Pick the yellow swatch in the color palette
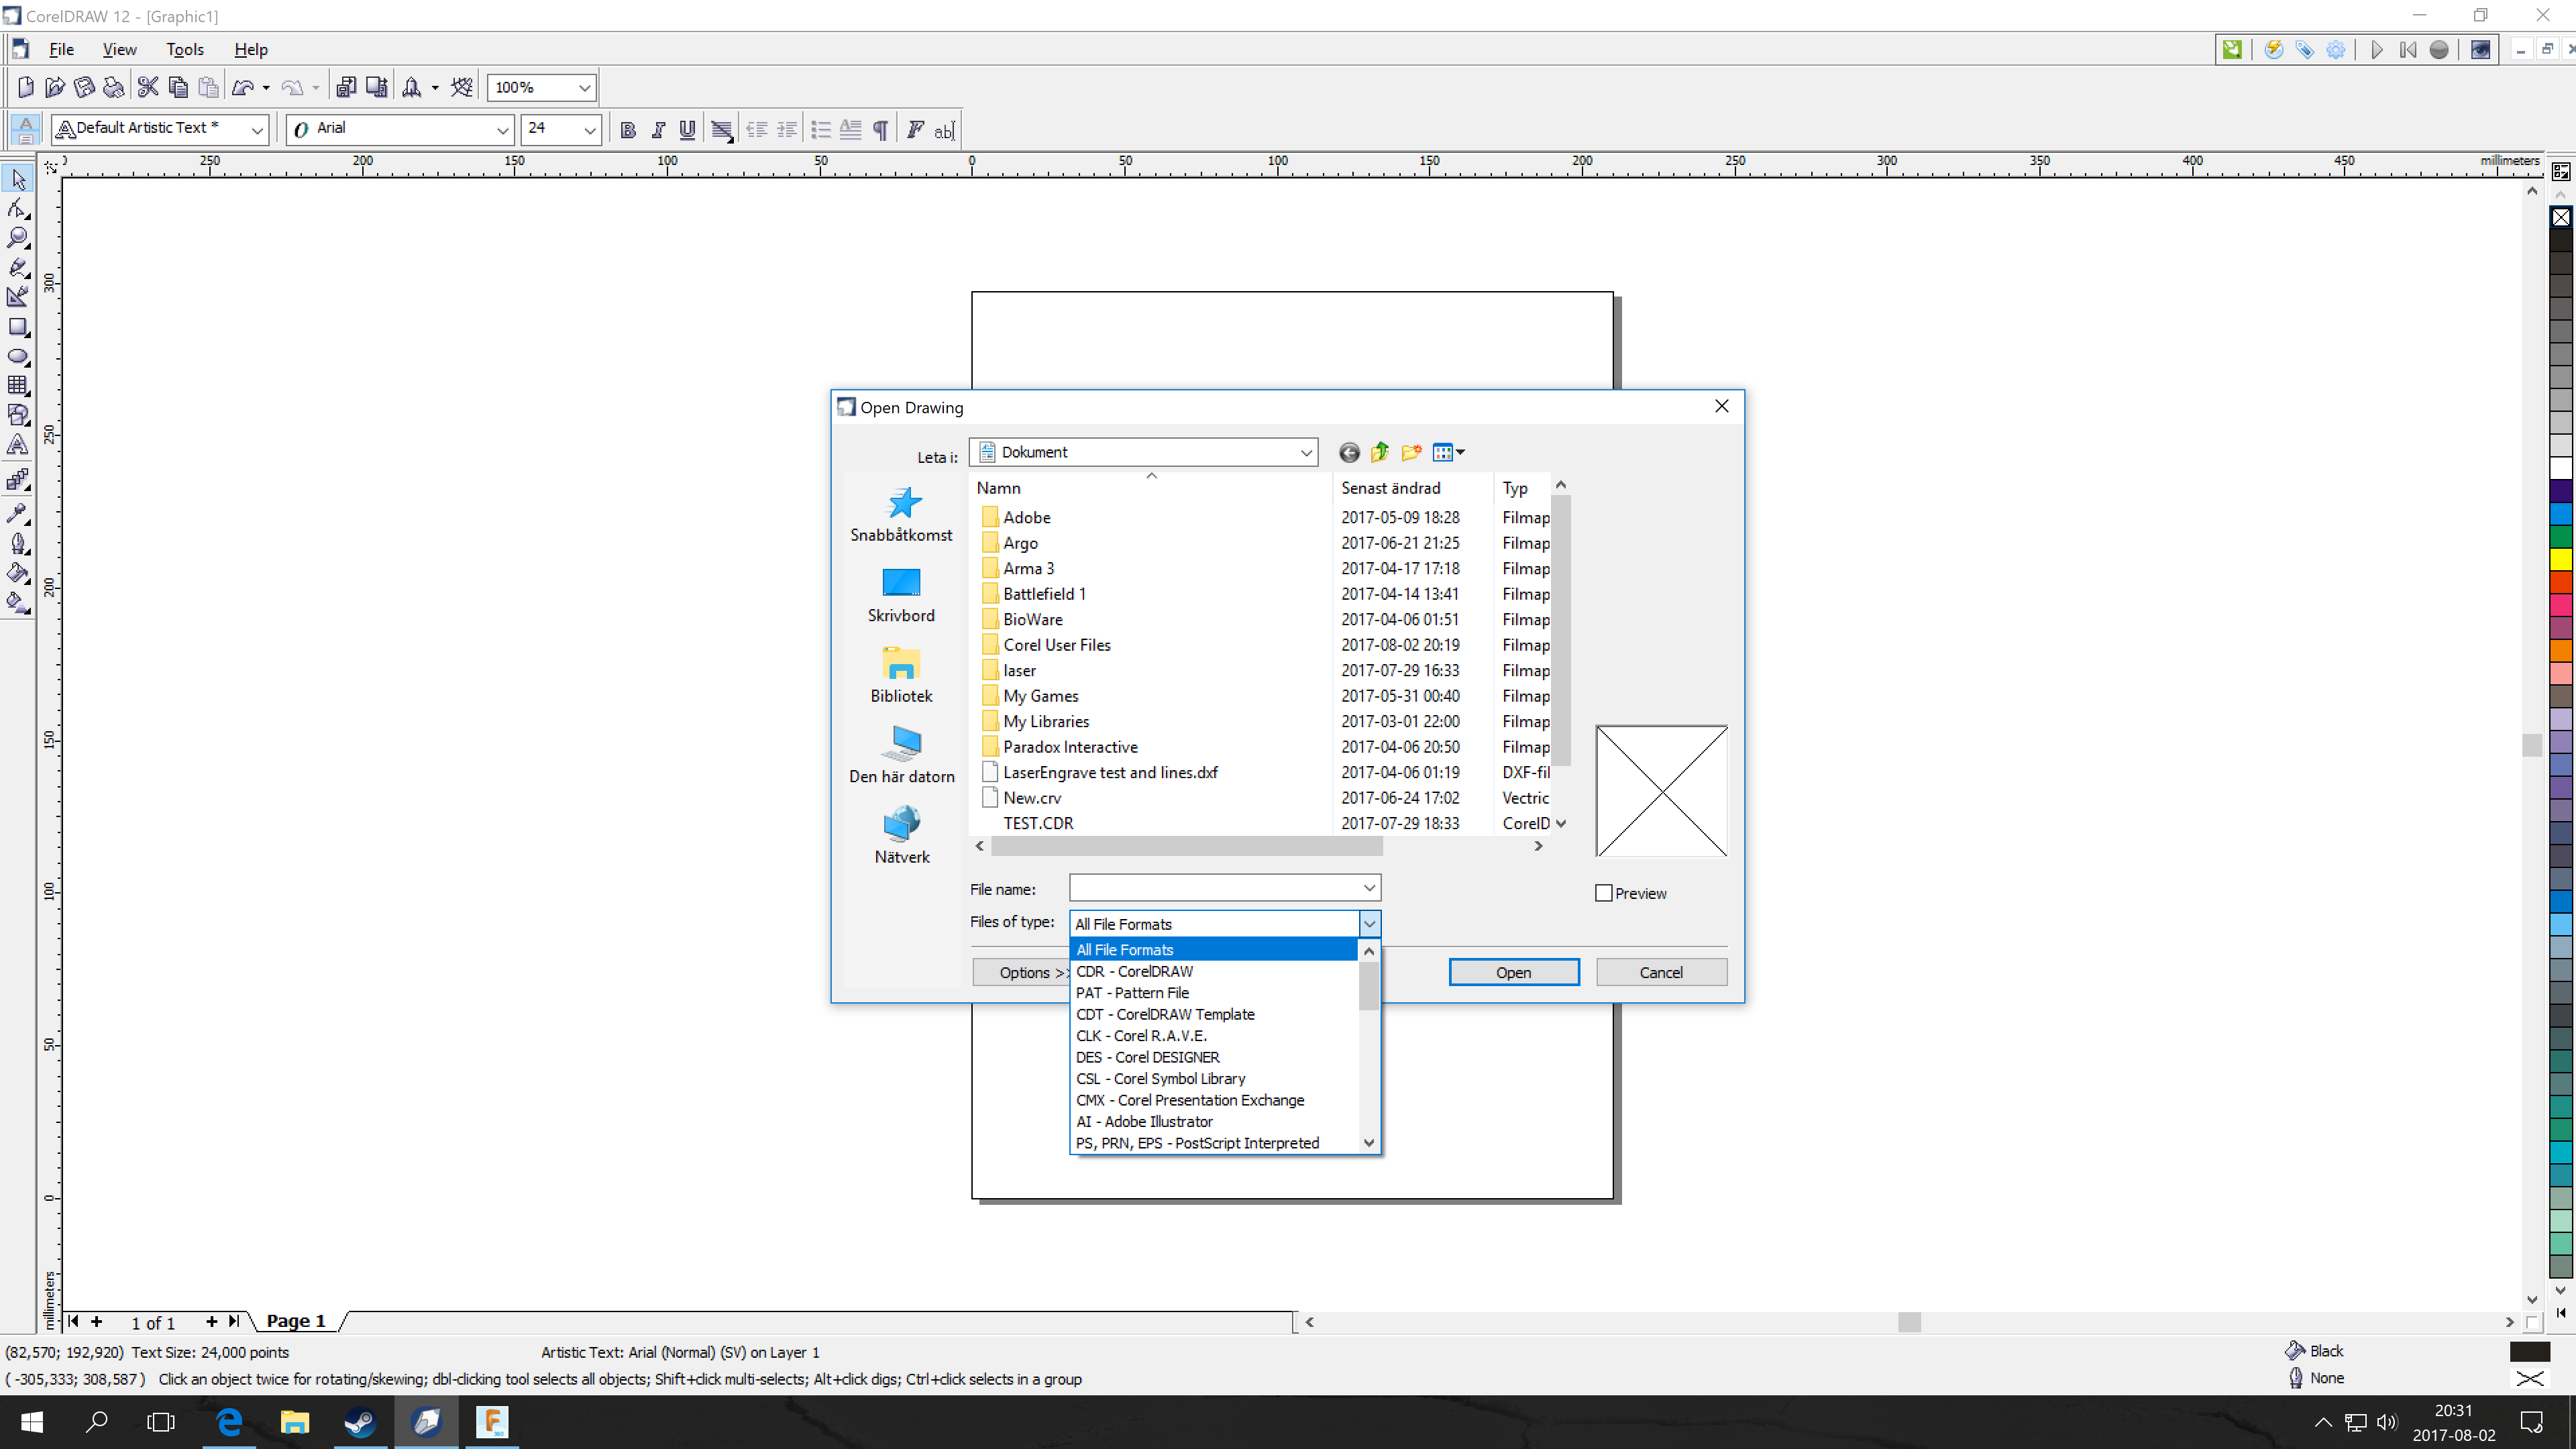This screenshot has width=2576, height=1449. pyautogui.click(x=2561, y=559)
